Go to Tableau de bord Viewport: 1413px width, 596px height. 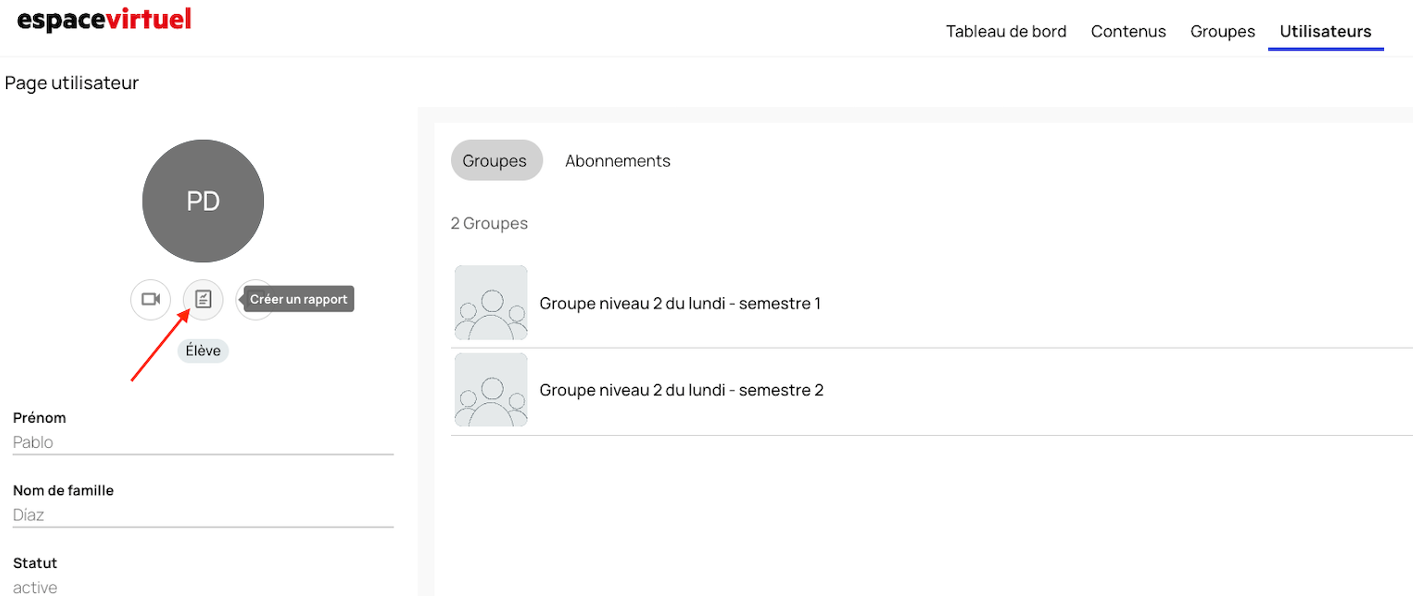coord(1006,31)
